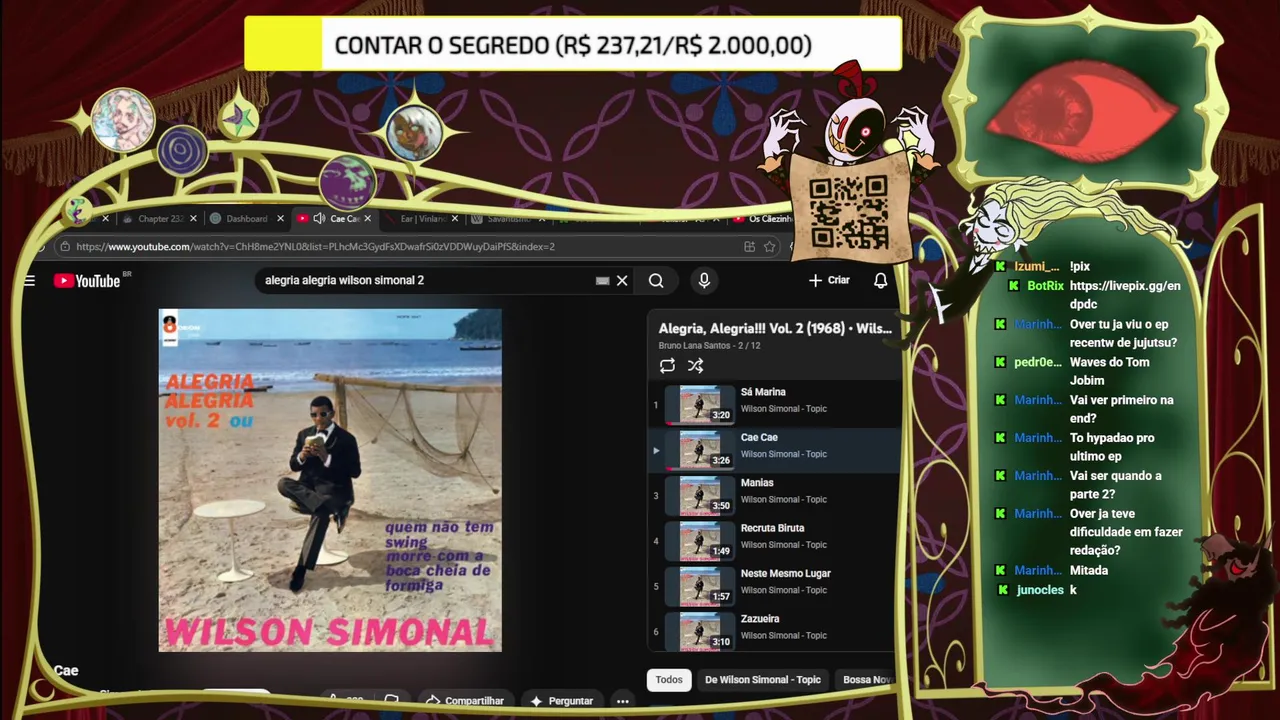Click the QR code on the overlay
Viewport: 1280px width, 720px height.
pyautogui.click(x=848, y=212)
